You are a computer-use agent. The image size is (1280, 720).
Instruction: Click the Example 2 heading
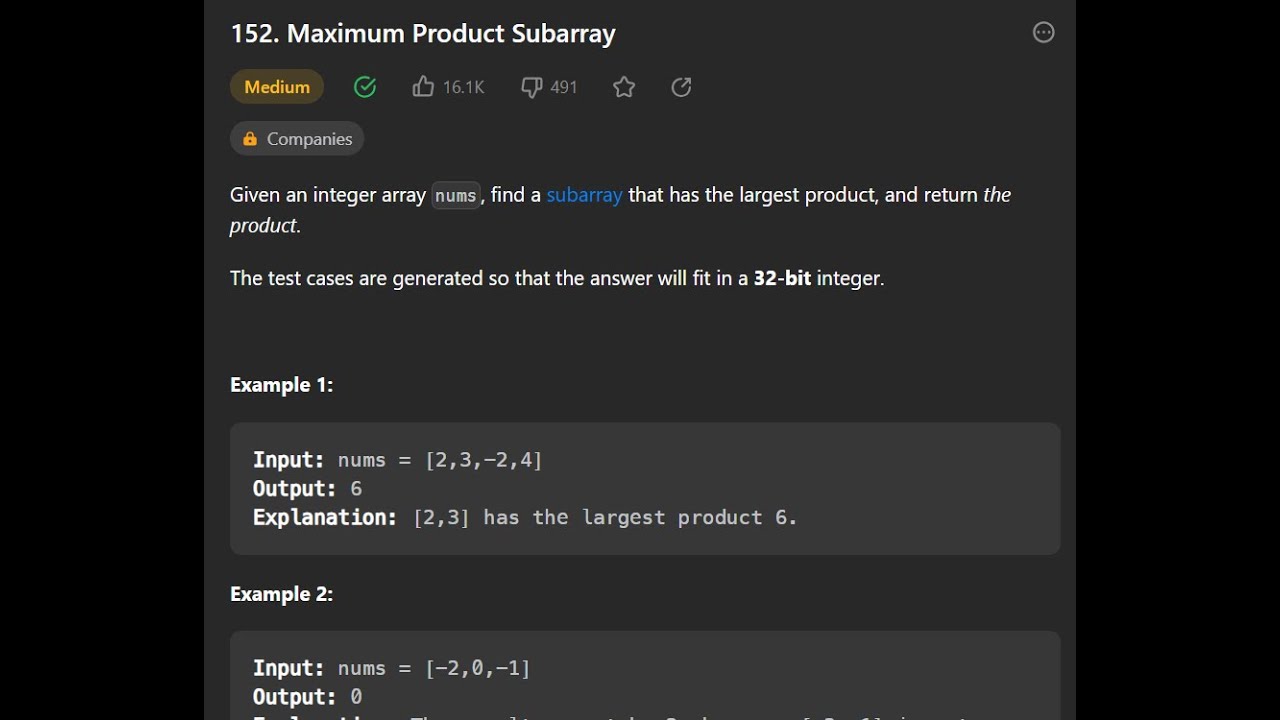point(281,594)
